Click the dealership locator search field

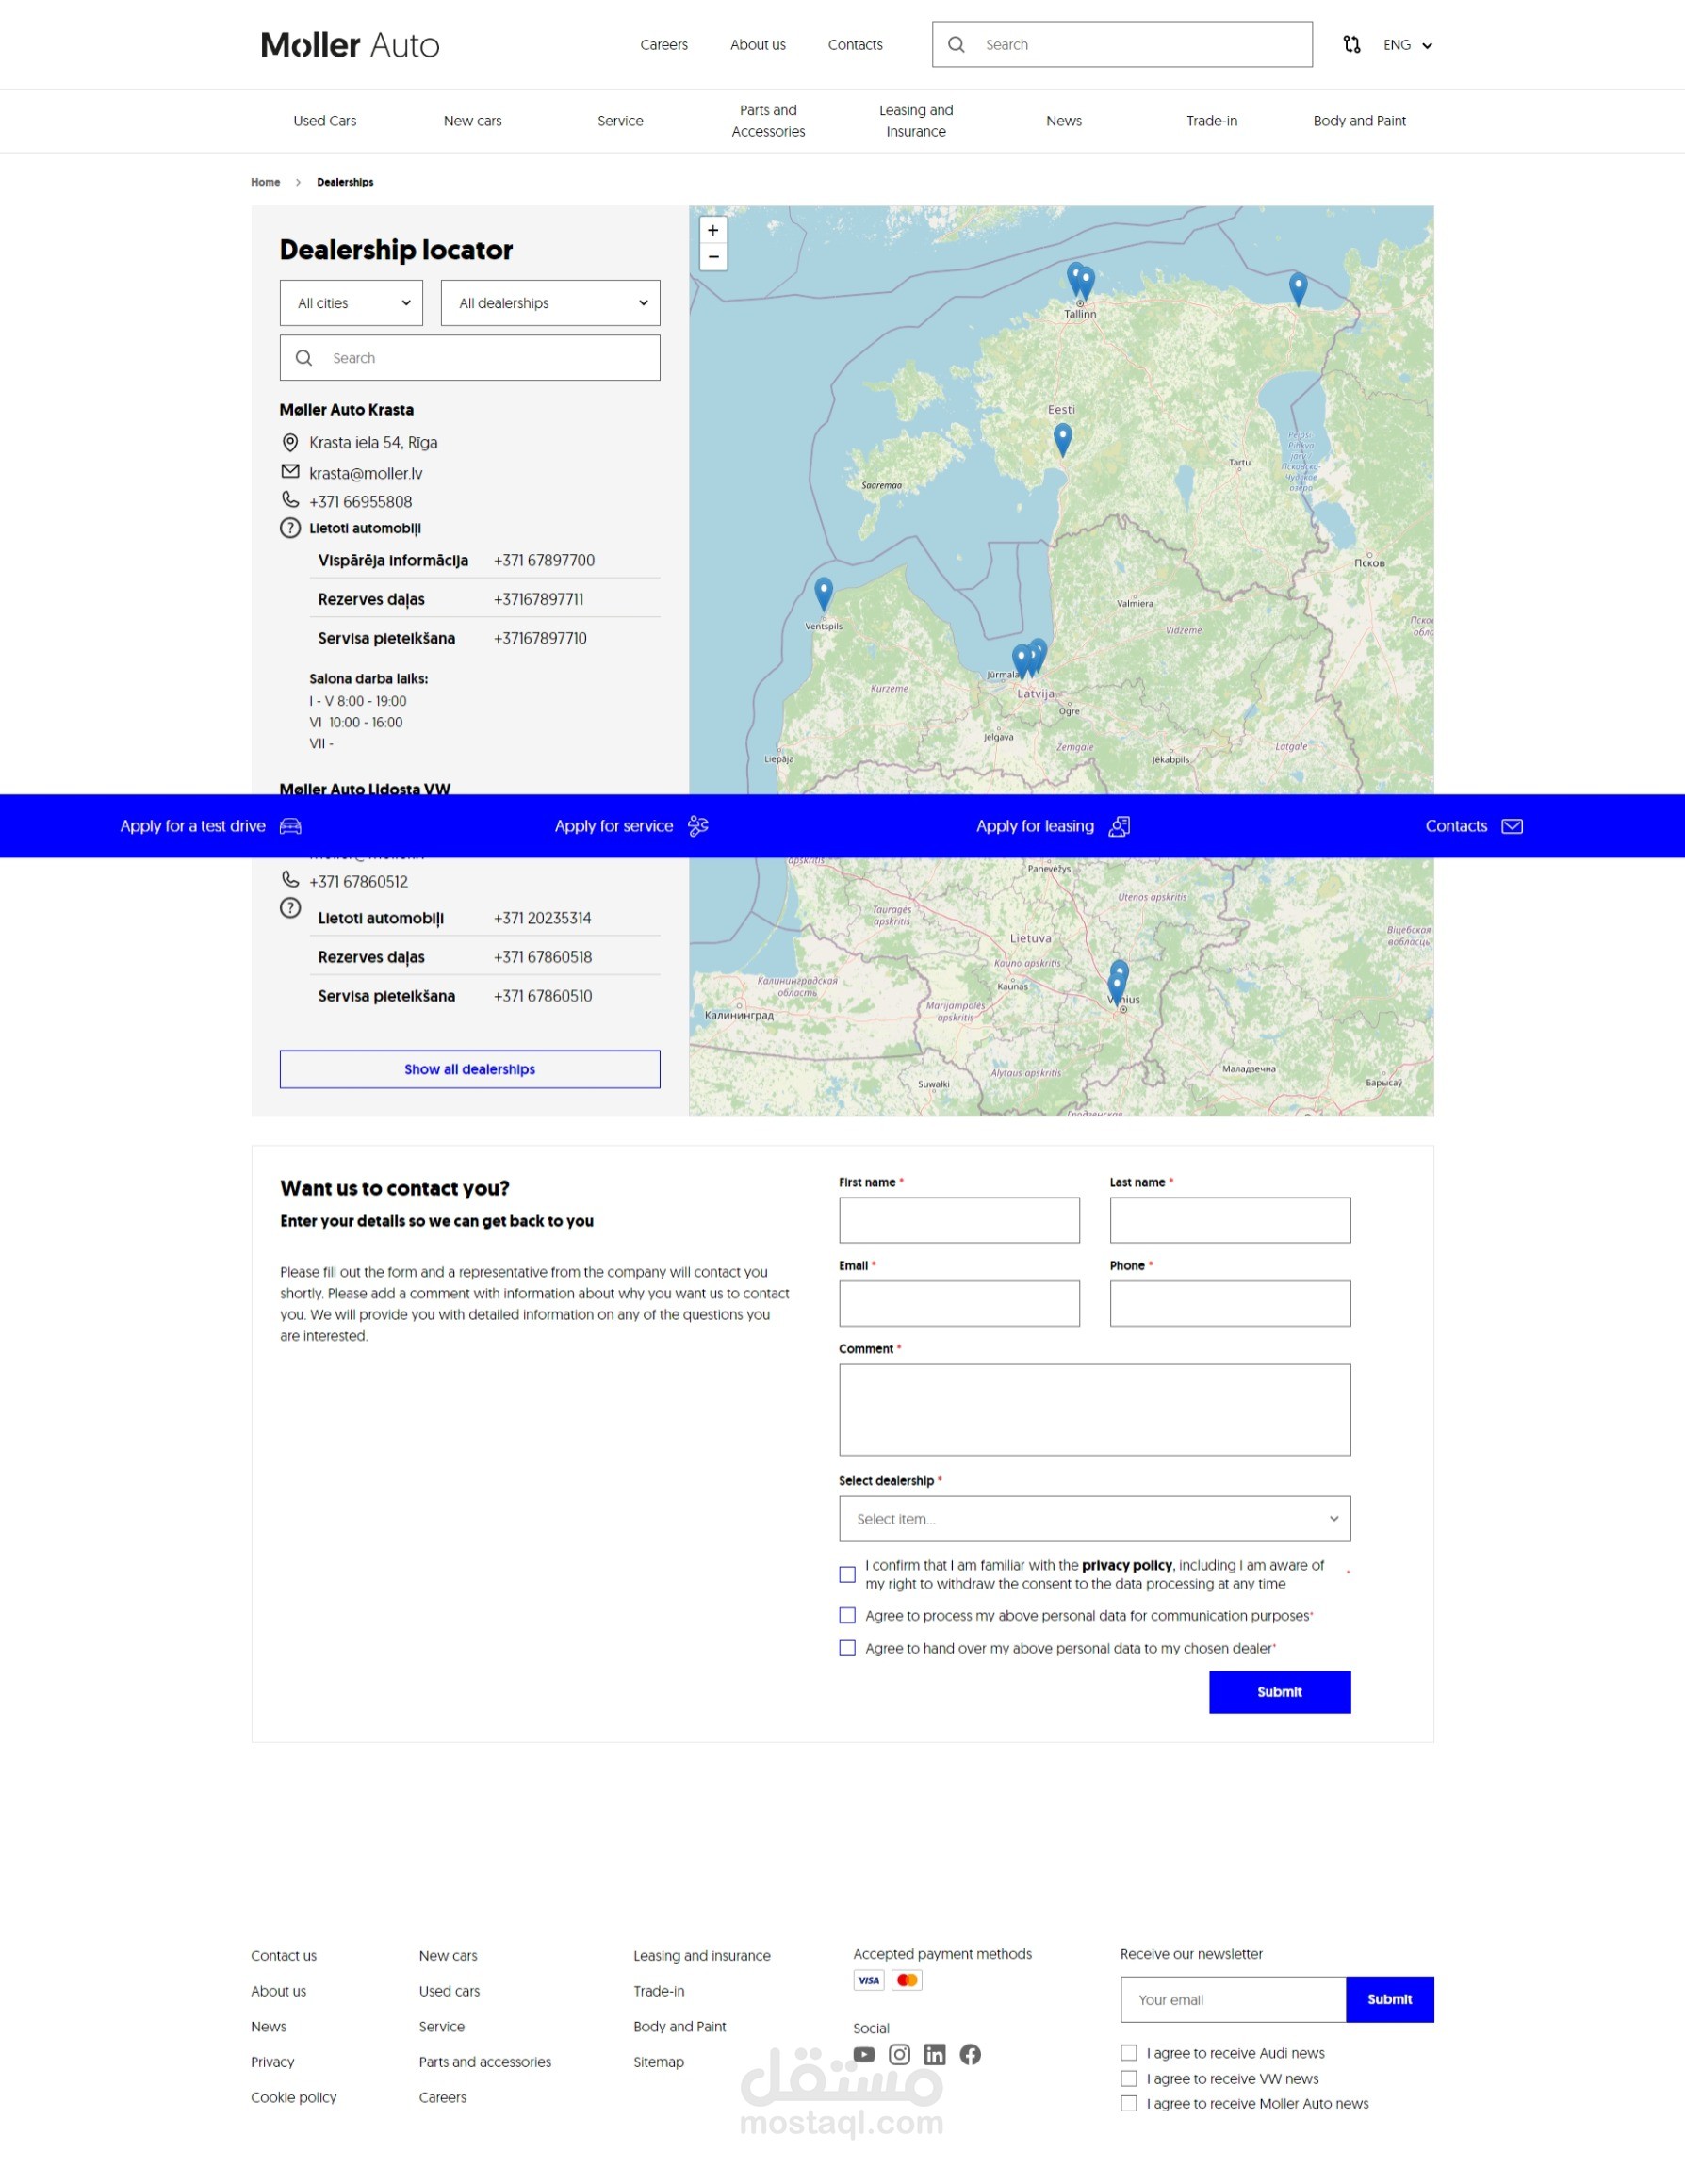pyautogui.click(x=470, y=358)
